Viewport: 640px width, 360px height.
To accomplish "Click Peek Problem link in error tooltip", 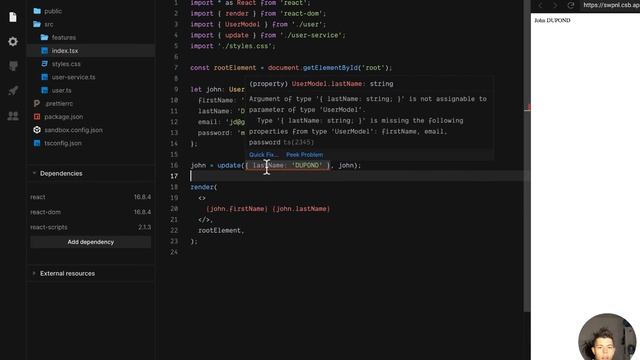I will pyautogui.click(x=304, y=155).
